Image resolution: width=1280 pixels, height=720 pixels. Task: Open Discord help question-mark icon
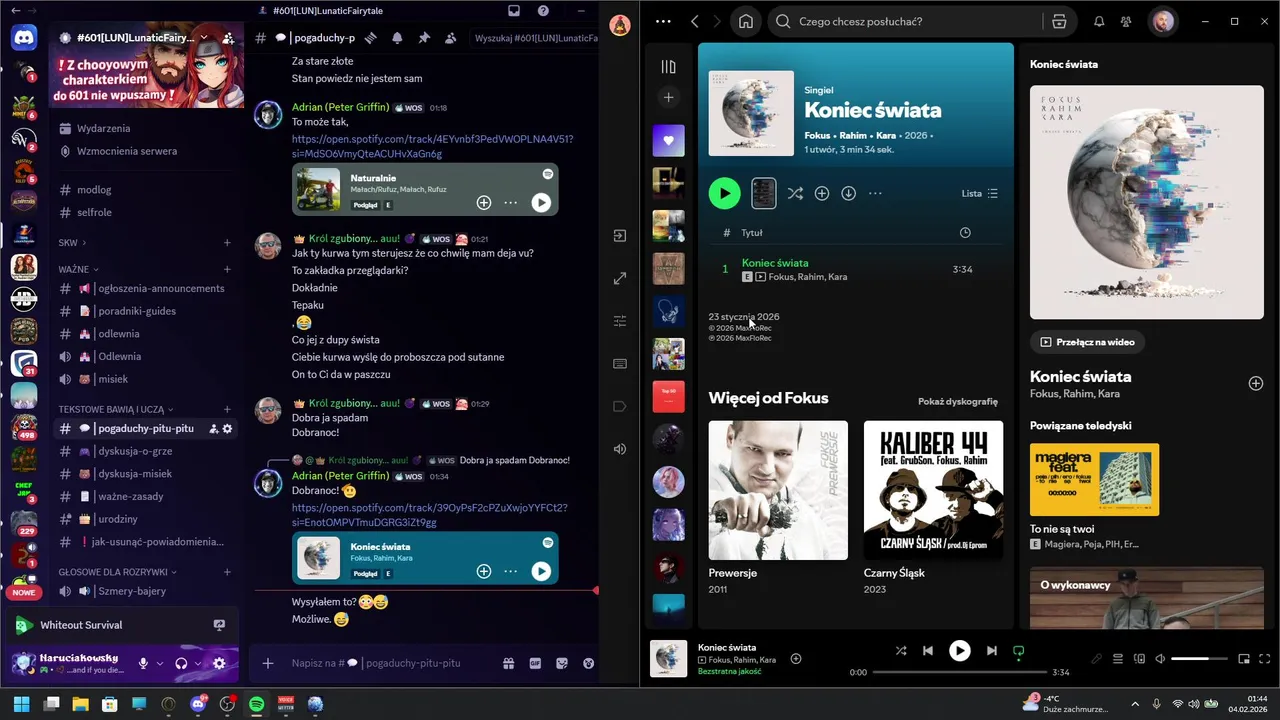click(x=543, y=11)
